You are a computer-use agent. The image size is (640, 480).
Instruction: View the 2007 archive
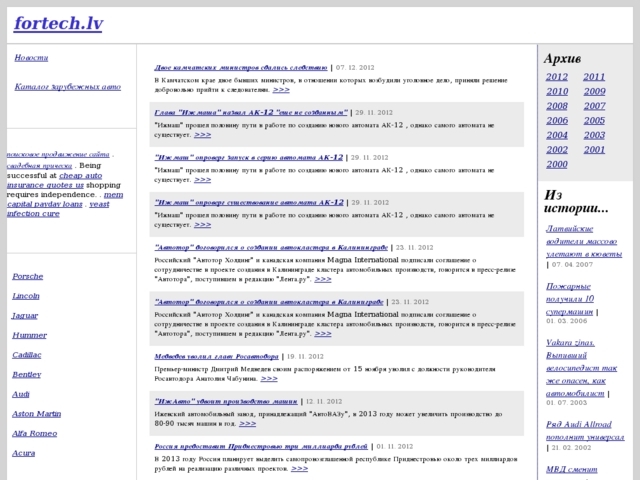[x=594, y=105]
